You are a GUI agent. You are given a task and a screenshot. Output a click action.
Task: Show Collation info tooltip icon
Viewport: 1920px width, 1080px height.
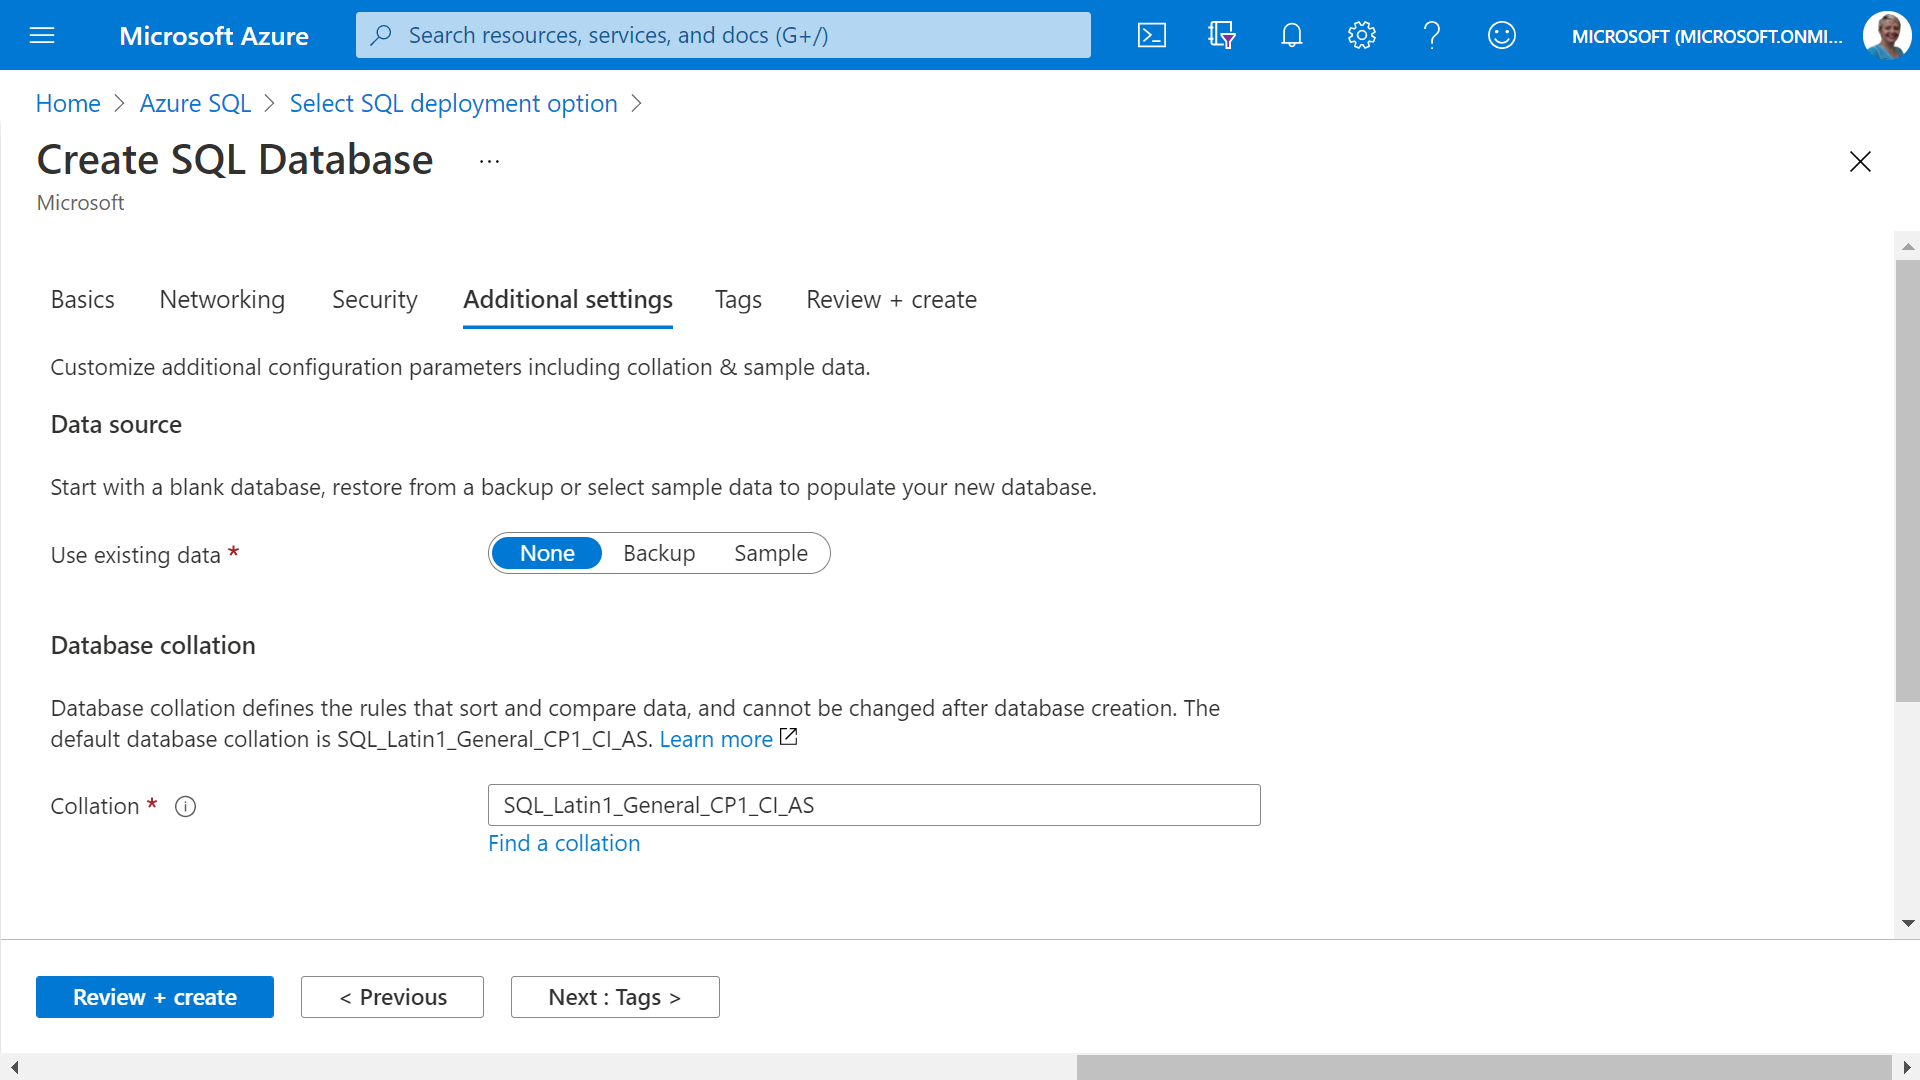click(185, 807)
